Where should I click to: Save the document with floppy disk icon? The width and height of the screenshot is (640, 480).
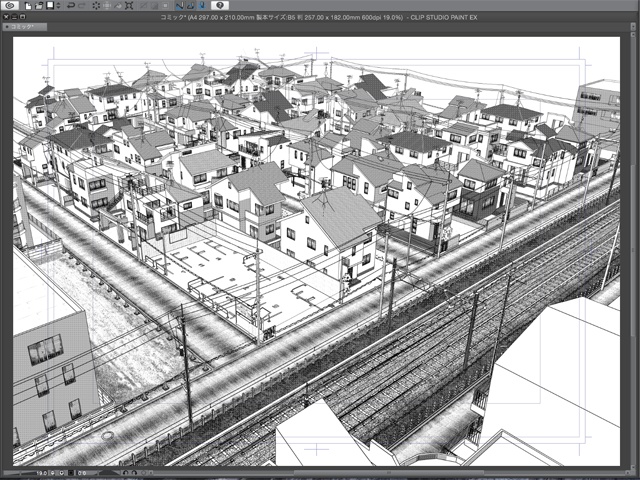click(x=50, y=6)
